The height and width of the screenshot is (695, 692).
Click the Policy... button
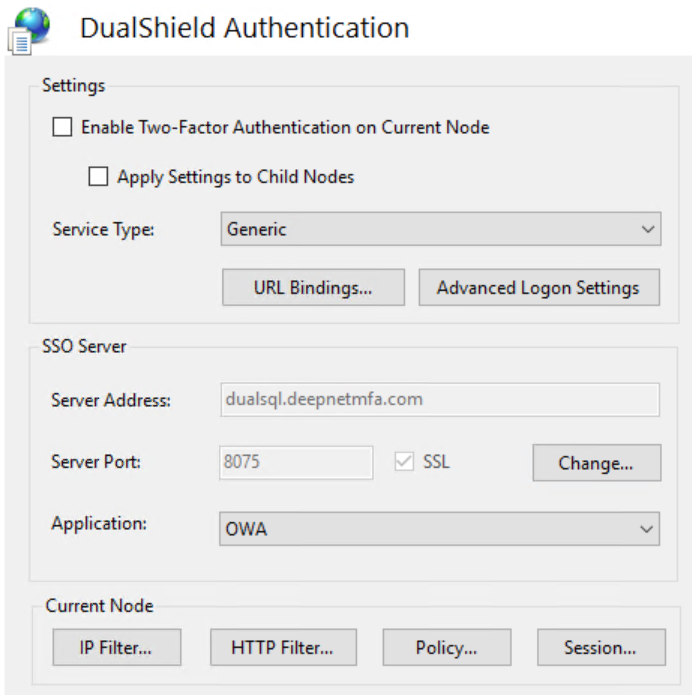pyautogui.click(x=446, y=647)
